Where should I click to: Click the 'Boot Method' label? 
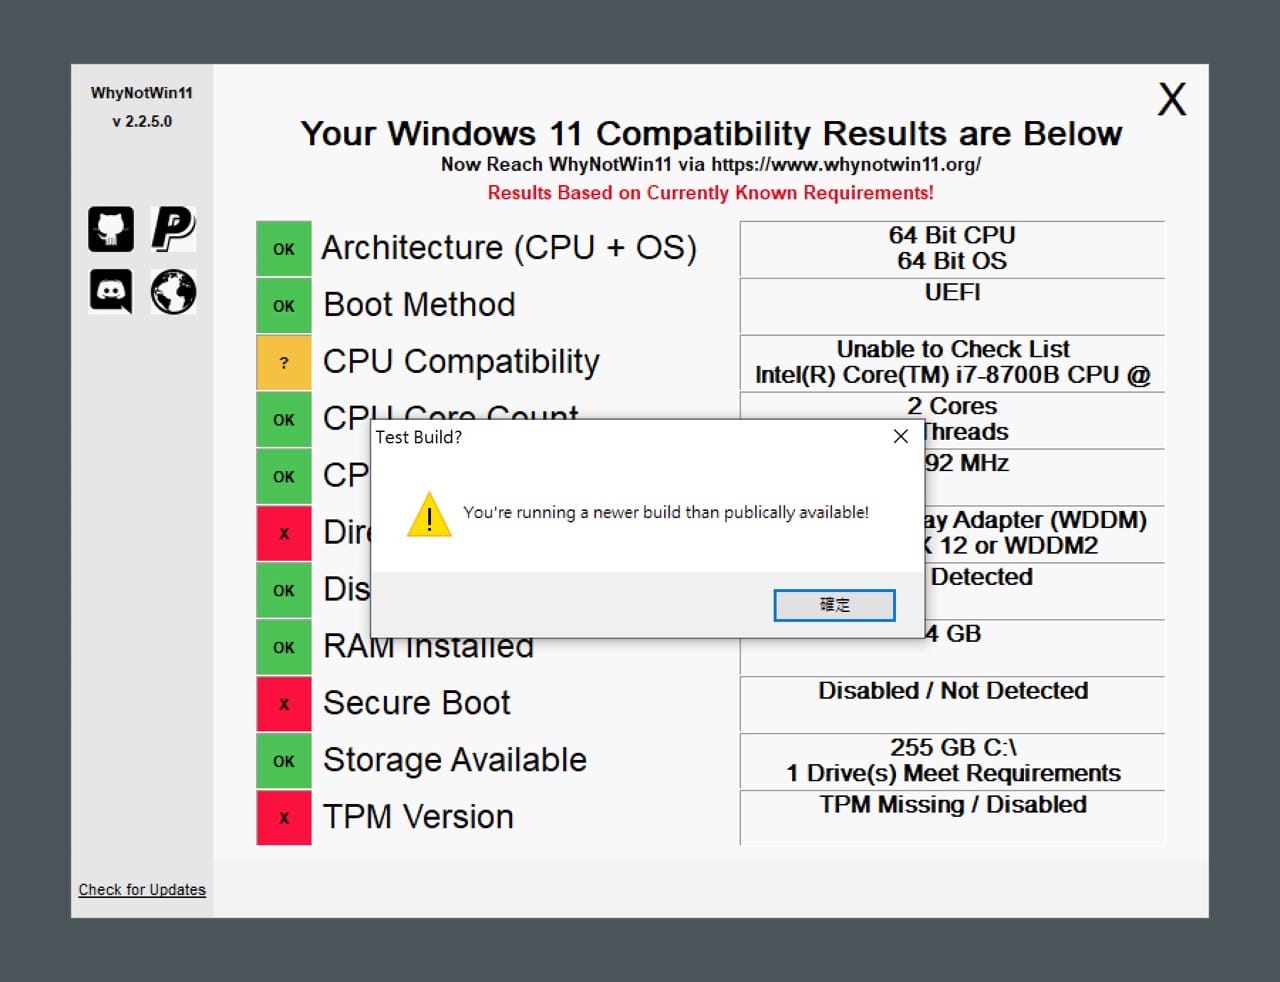point(419,304)
